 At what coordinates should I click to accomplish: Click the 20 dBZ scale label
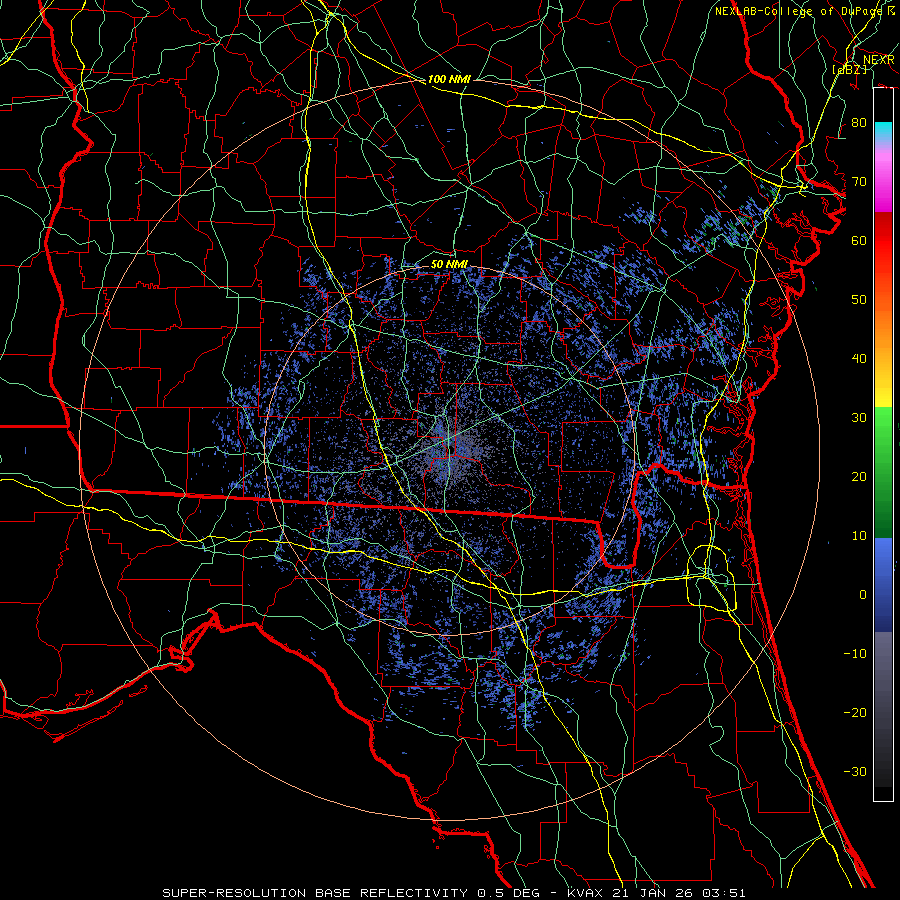click(x=859, y=477)
